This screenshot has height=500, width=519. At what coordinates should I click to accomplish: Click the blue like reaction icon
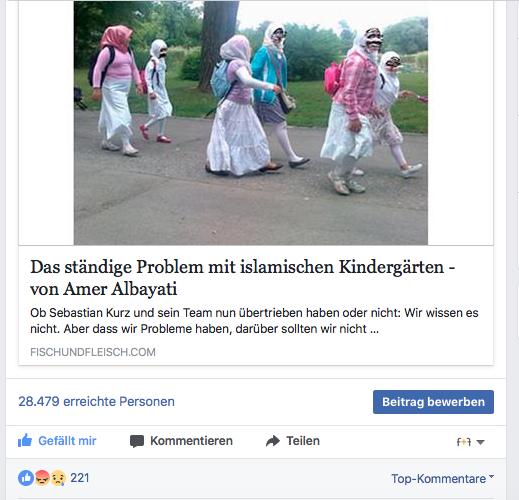tap(26, 478)
